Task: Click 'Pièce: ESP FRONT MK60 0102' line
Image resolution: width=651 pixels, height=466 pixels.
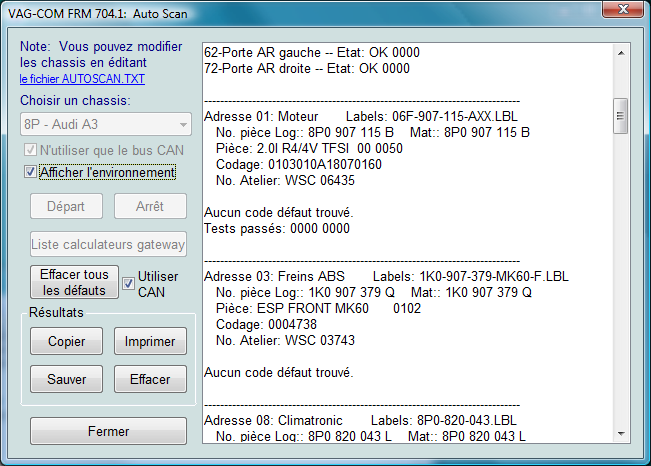Action: click(x=318, y=308)
